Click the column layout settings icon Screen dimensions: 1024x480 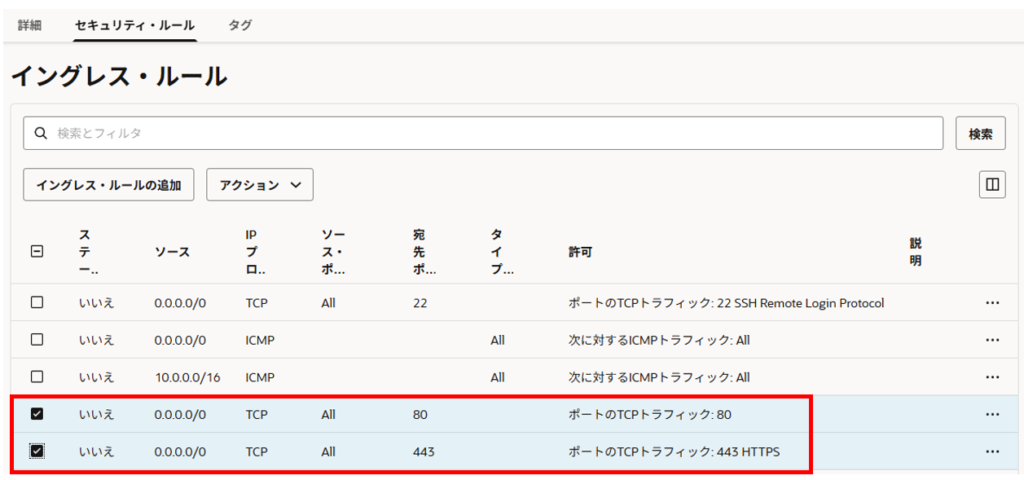(992, 184)
